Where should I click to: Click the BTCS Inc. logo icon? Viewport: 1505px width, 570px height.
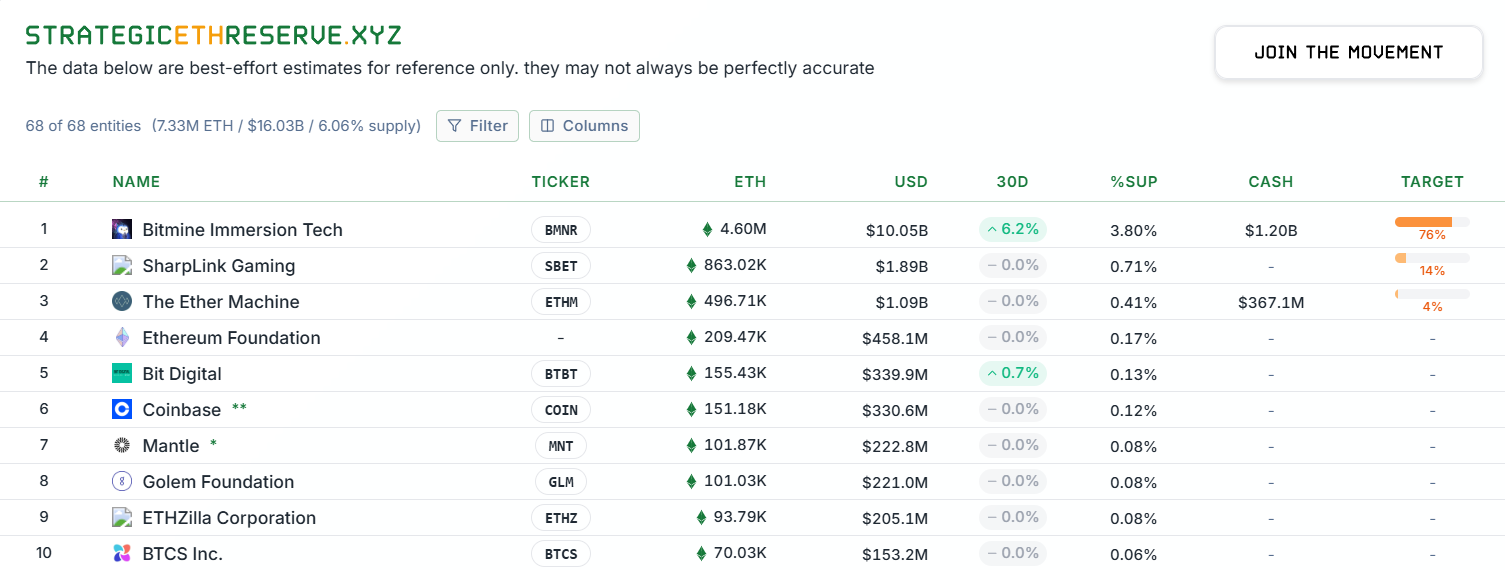coord(122,553)
